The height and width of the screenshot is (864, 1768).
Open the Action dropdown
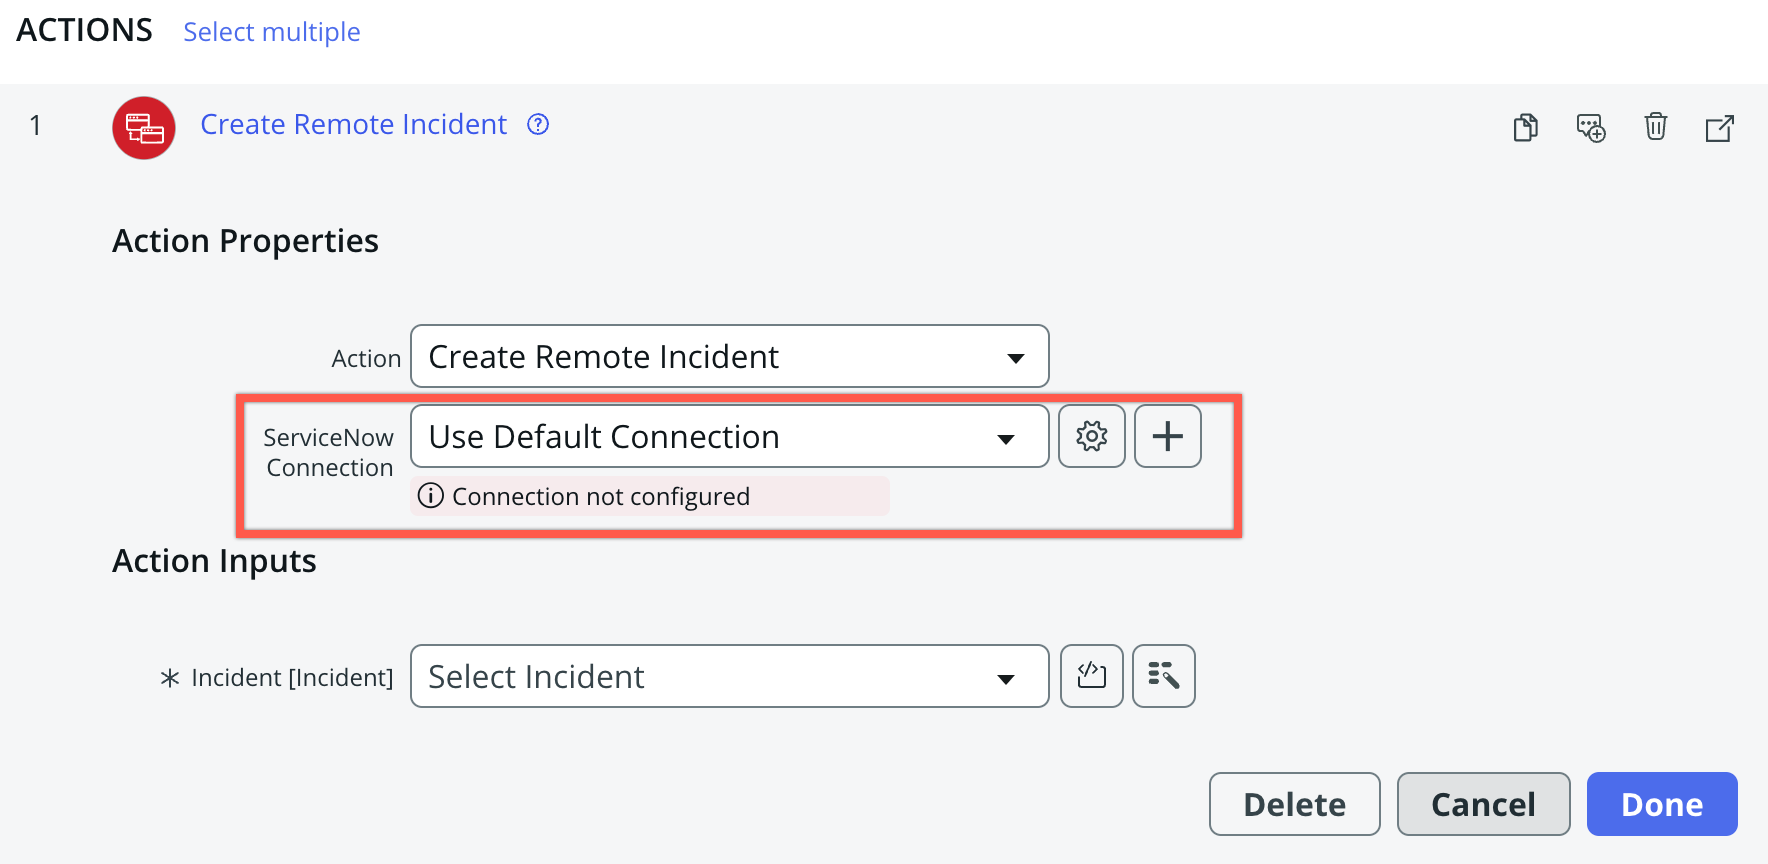[730, 356]
